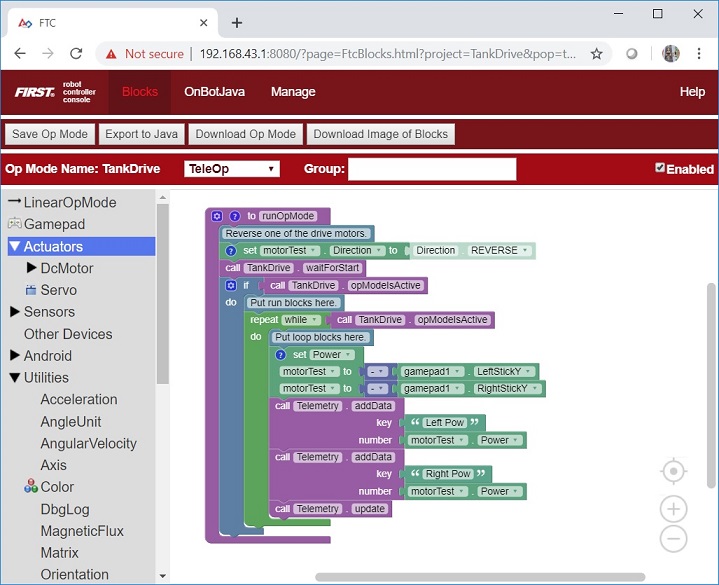Click help icon on set motorTest Direction block
The height and width of the screenshot is (585, 719).
pos(230,251)
